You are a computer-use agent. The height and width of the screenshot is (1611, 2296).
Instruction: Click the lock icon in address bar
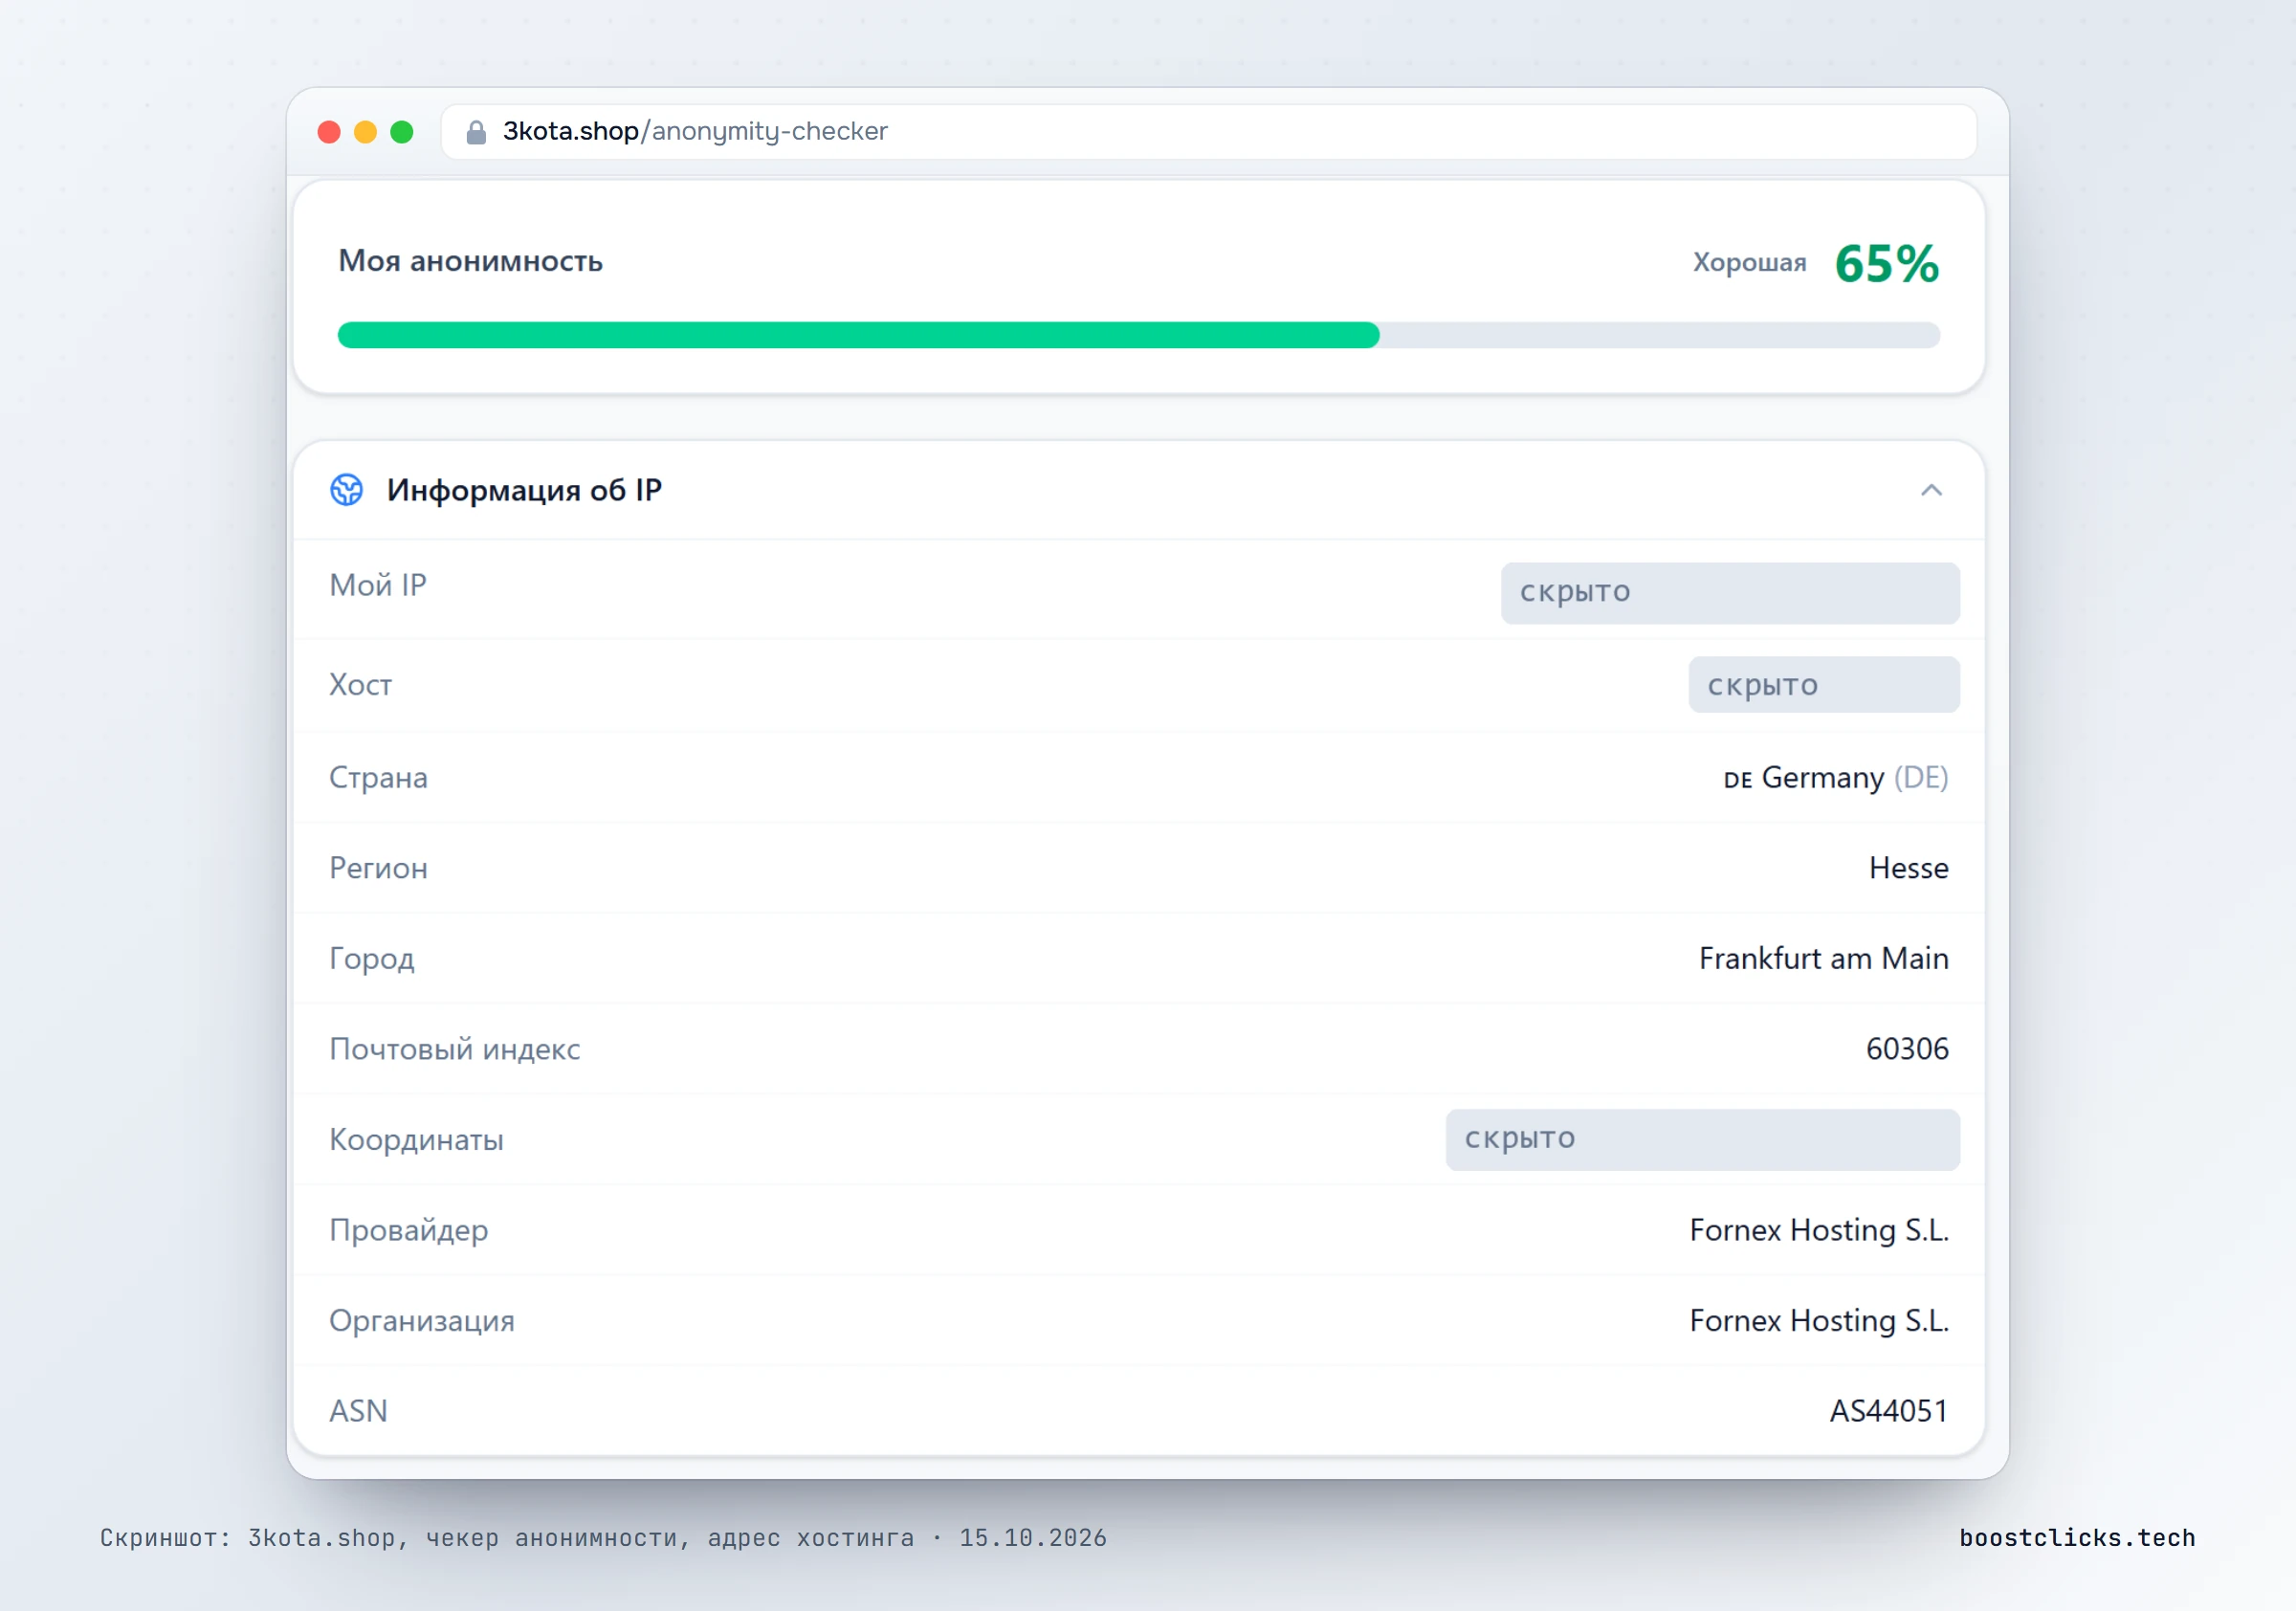click(x=476, y=132)
